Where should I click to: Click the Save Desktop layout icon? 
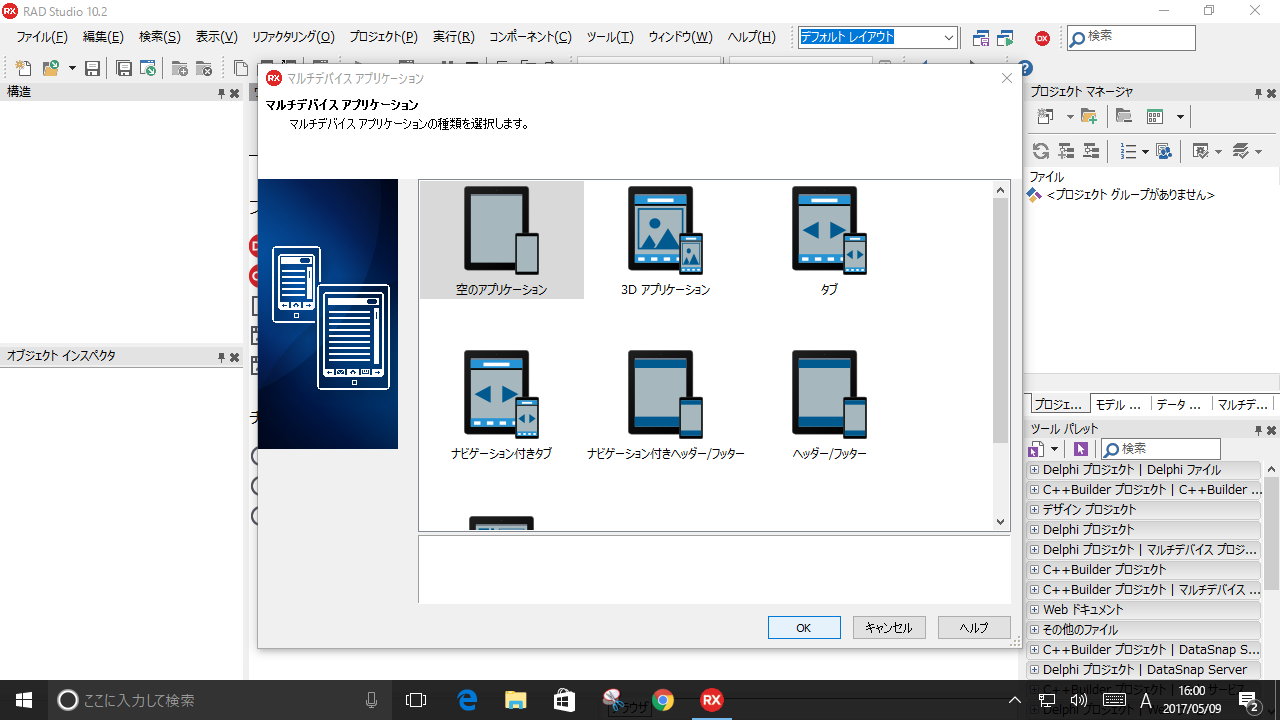click(x=981, y=38)
